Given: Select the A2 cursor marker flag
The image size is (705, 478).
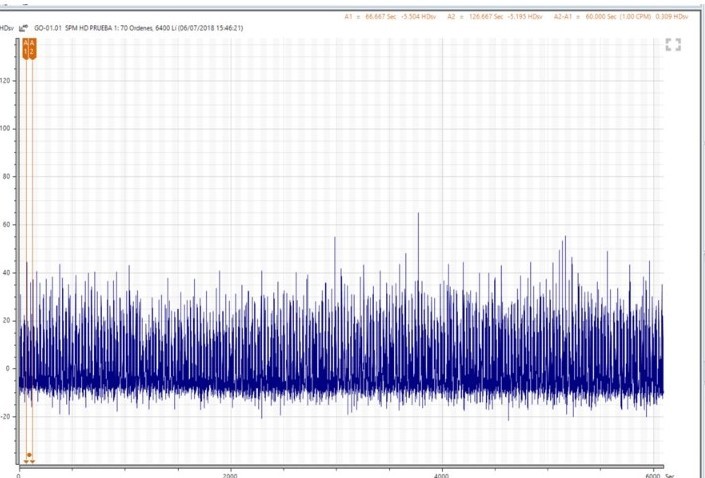Looking at the screenshot, I should click(32, 48).
